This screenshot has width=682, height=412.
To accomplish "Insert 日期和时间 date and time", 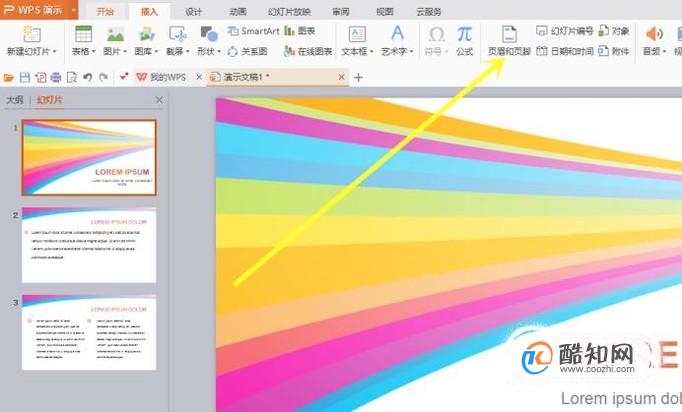I will [x=565, y=51].
